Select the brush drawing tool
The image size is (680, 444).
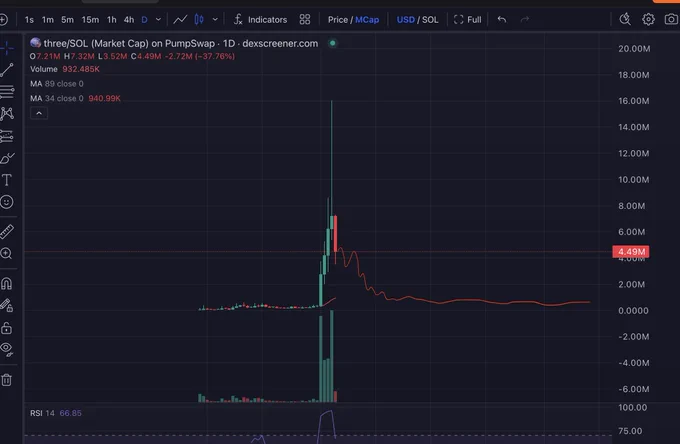(7, 158)
